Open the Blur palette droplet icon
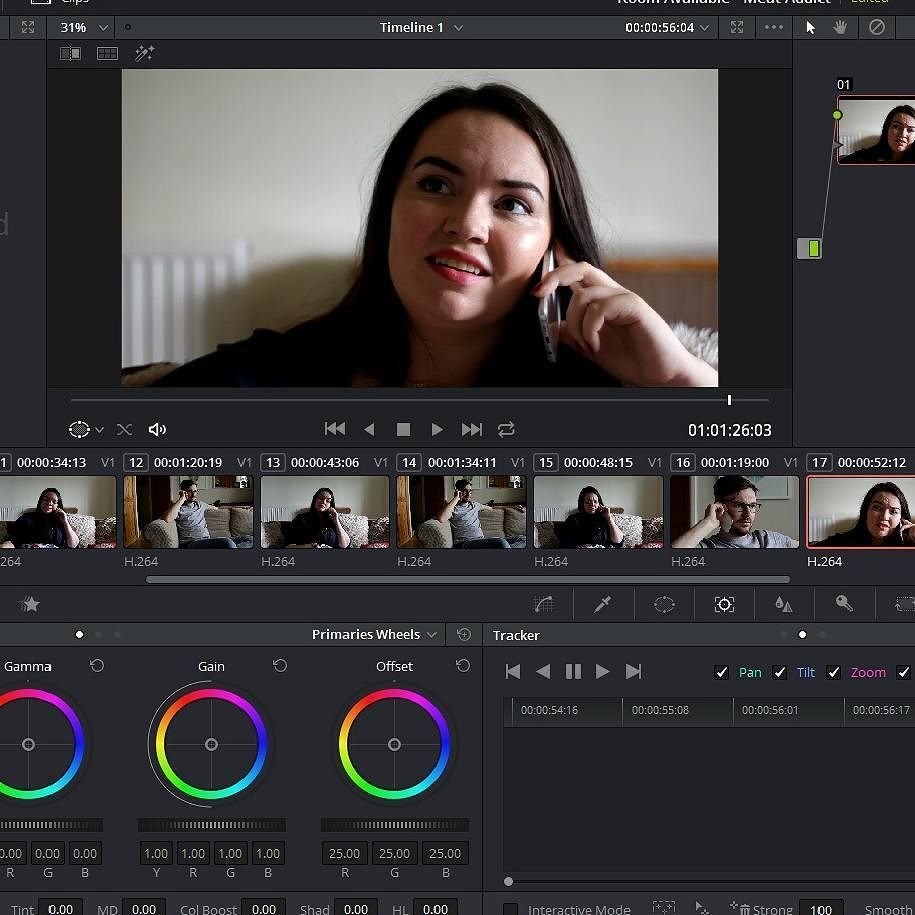This screenshot has width=915, height=915. pos(784,605)
